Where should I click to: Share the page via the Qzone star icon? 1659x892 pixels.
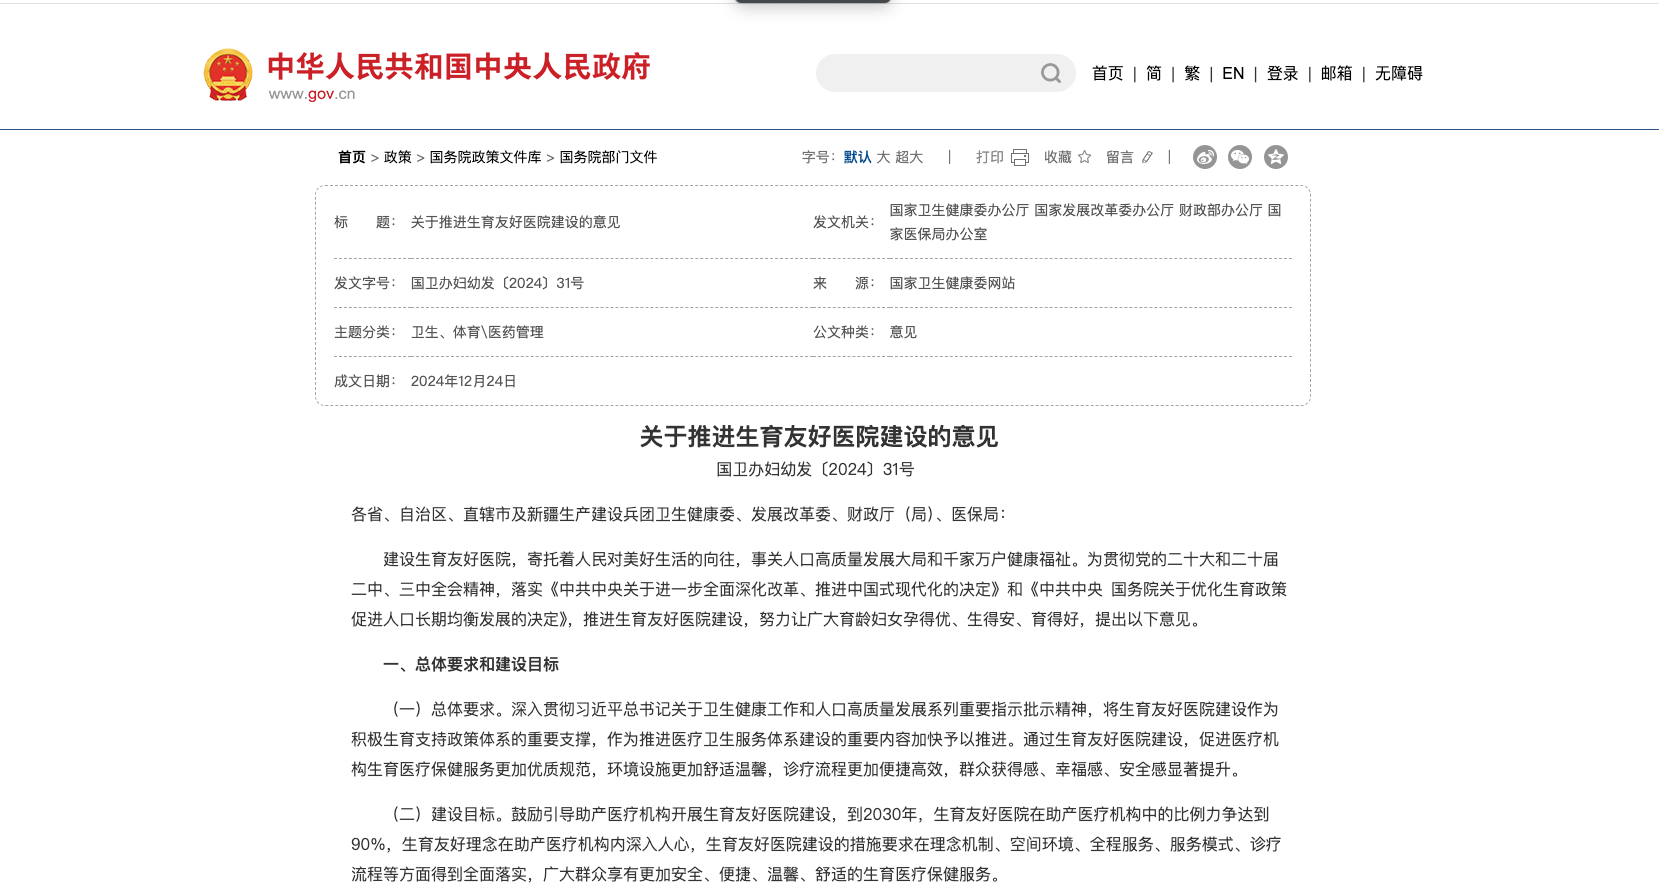pyautogui.click(x=1276, y=157)
